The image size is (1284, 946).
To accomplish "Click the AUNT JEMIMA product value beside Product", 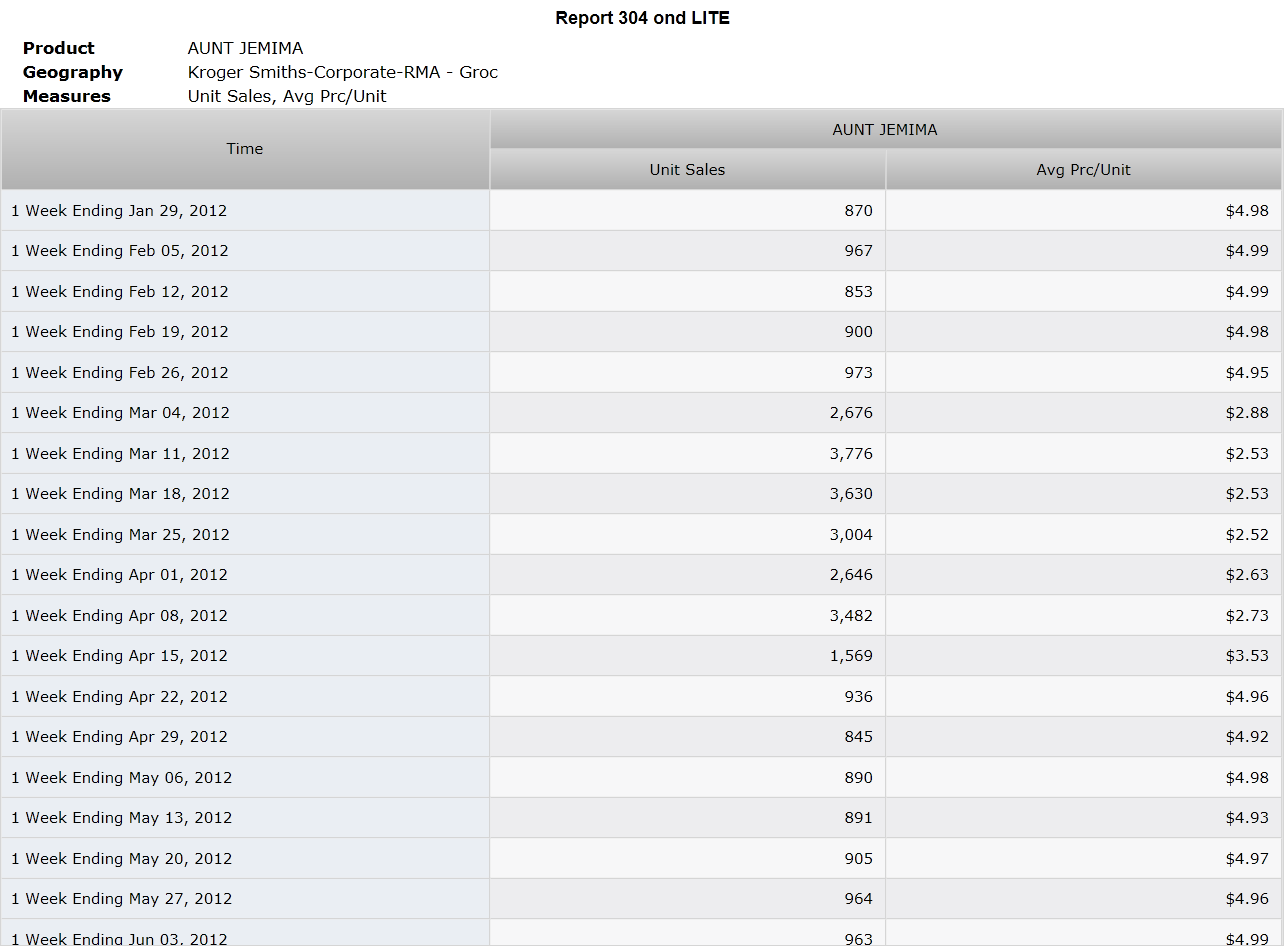I will point(245,48).
